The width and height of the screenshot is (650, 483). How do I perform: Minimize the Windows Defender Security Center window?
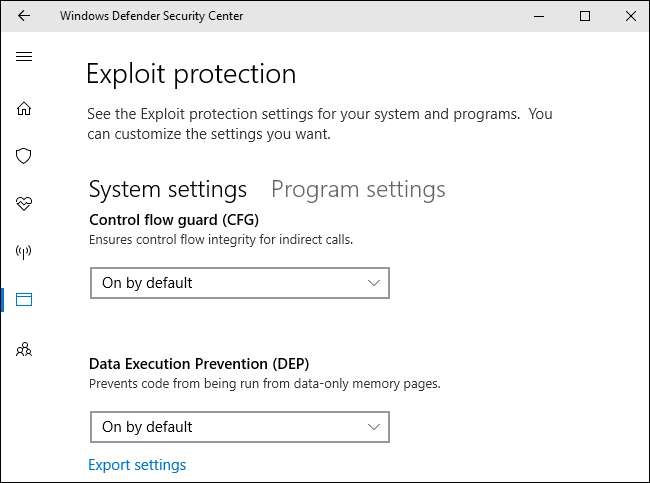click(x=540, y=16)
